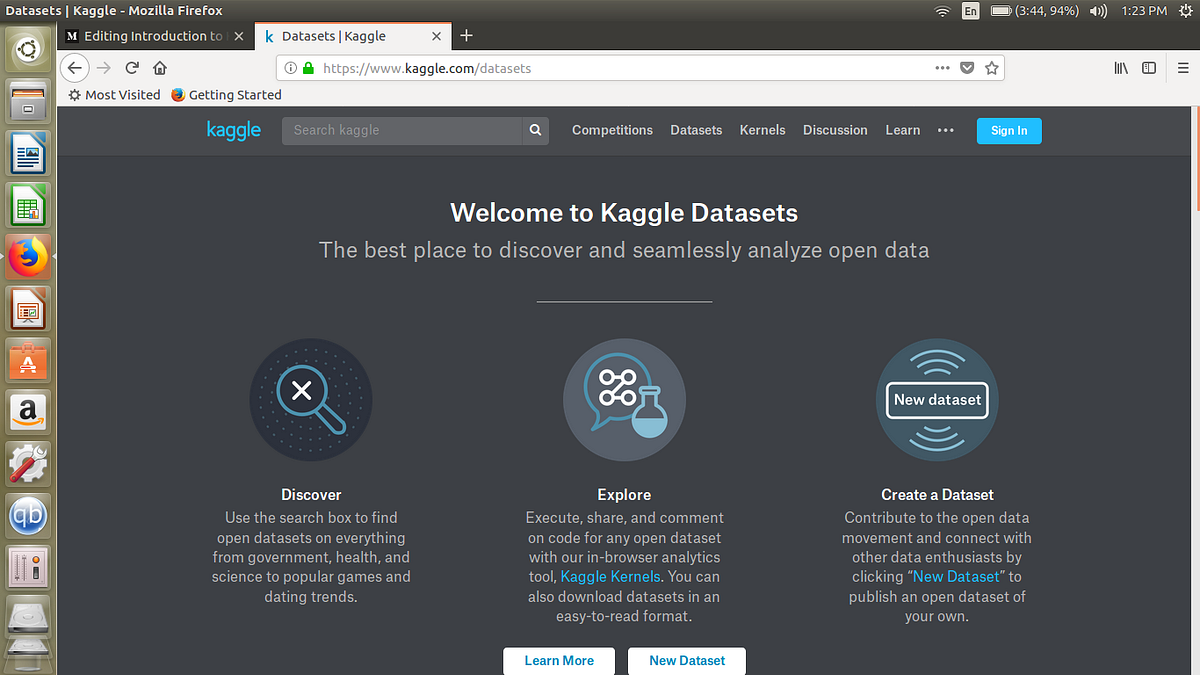
Task: Click the Sign In button
Action: (1009, 130)
